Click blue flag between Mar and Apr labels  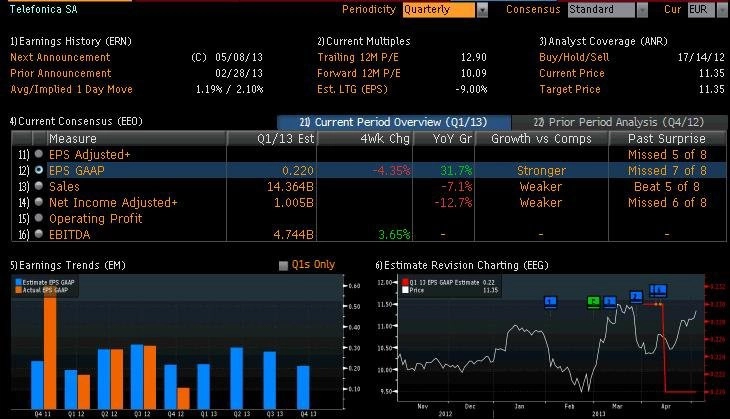tap(636, 296)
